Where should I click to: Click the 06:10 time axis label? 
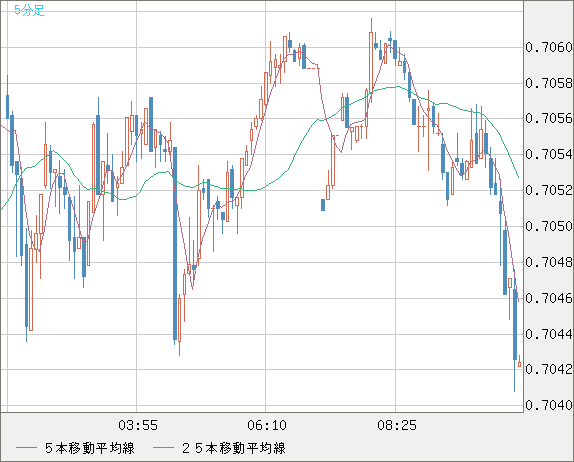click(267, 425)
